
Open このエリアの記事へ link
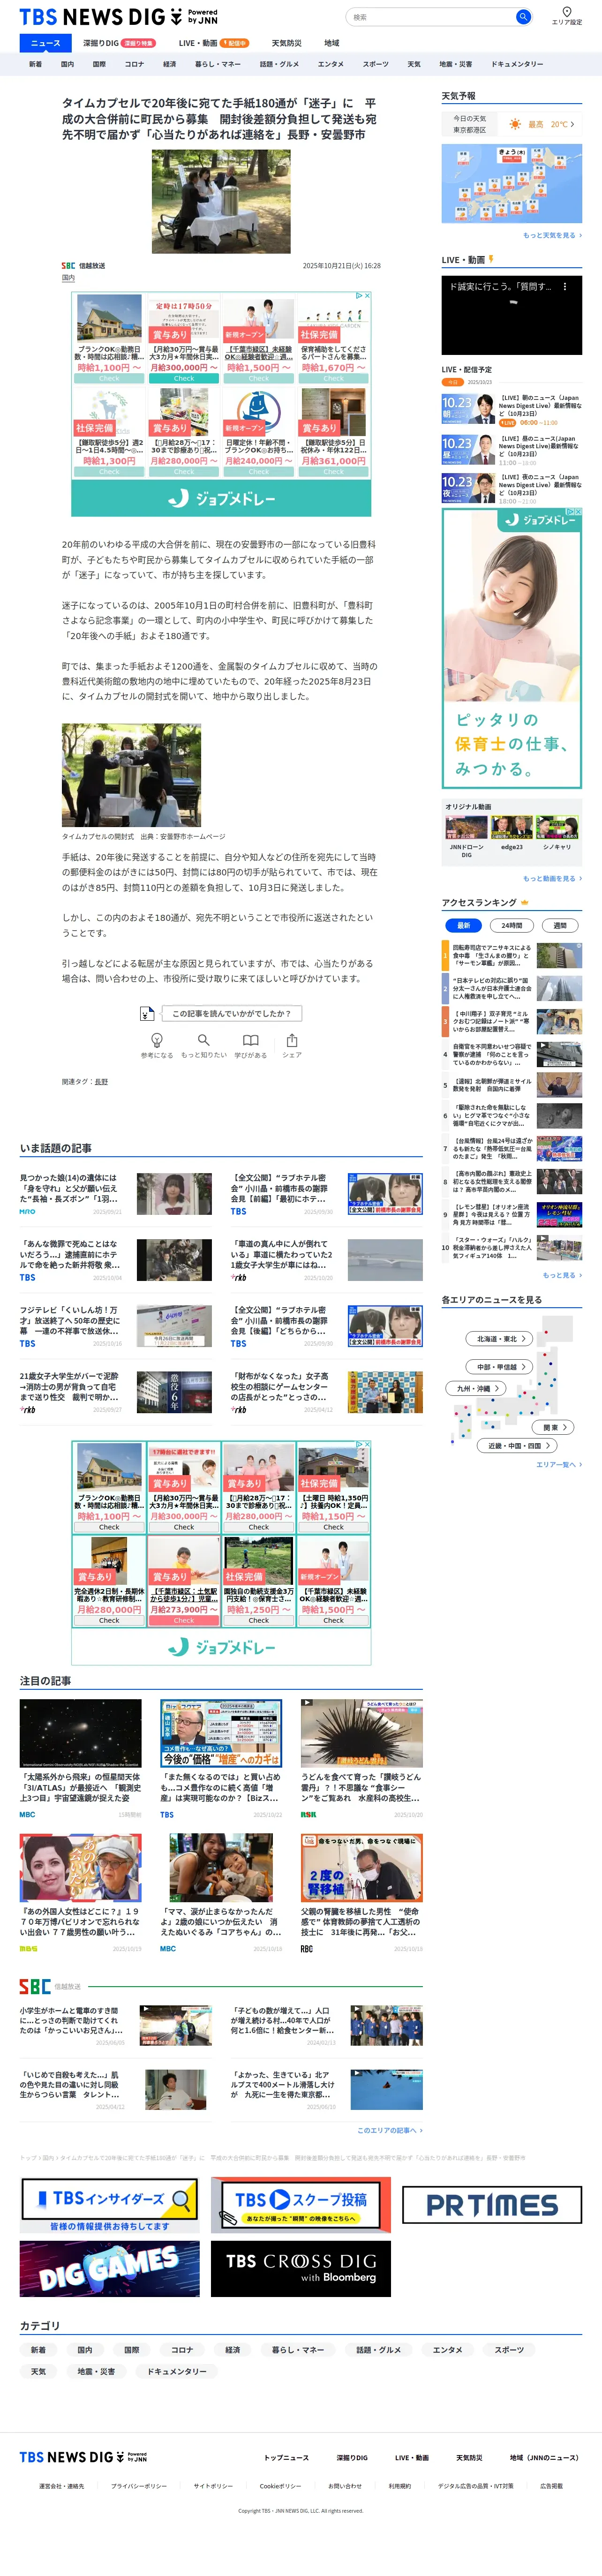click(390, 2130)
